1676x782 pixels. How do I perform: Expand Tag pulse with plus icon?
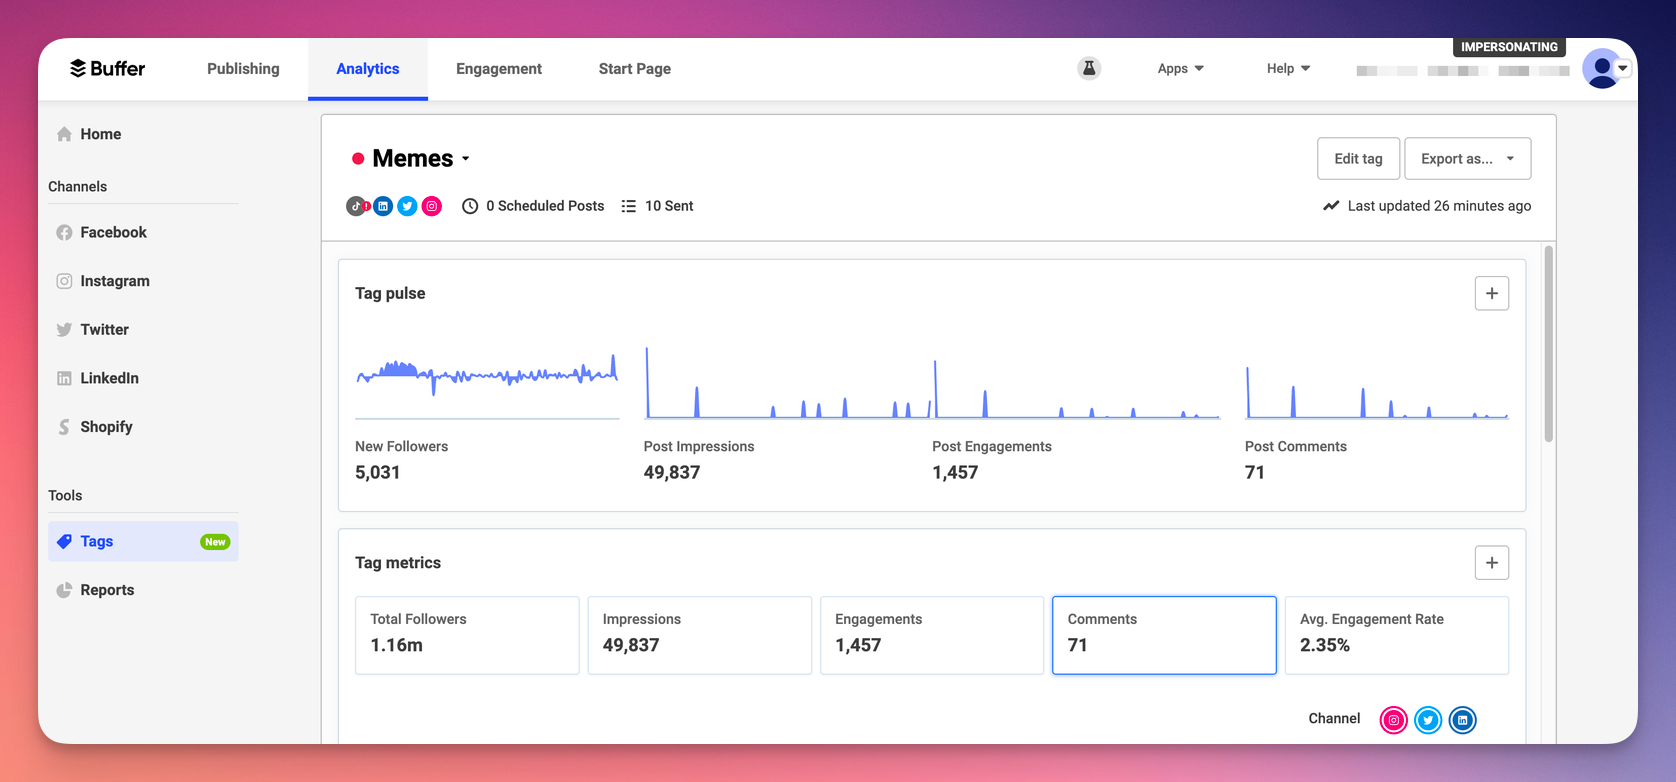pos(1491,293)
